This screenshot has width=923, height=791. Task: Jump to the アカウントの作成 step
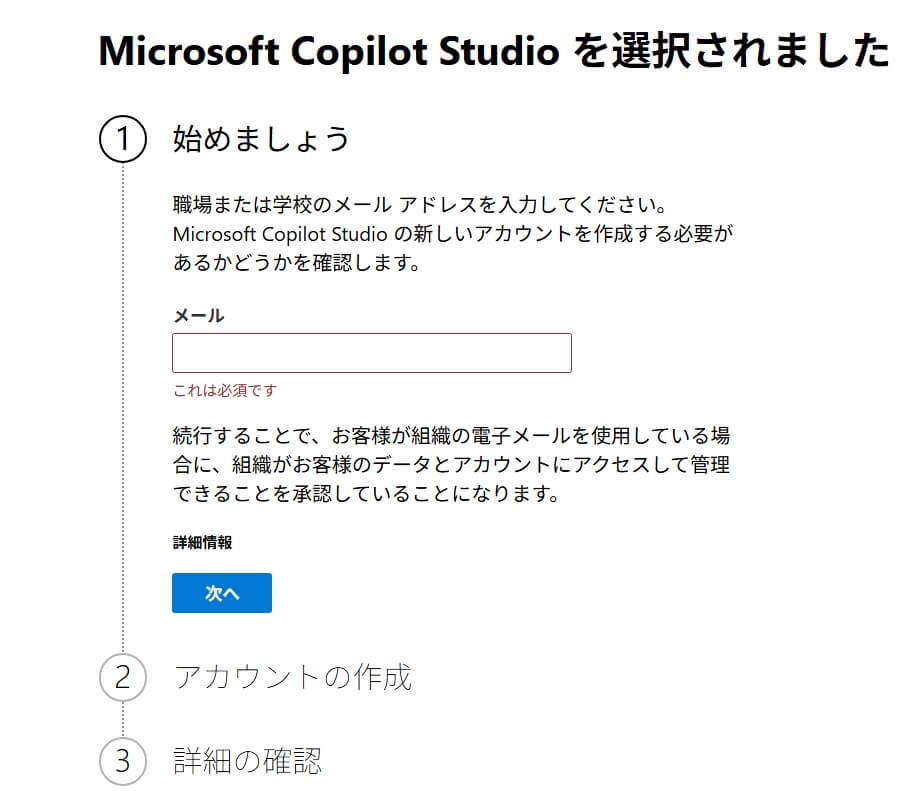click(x=292, y=677)
